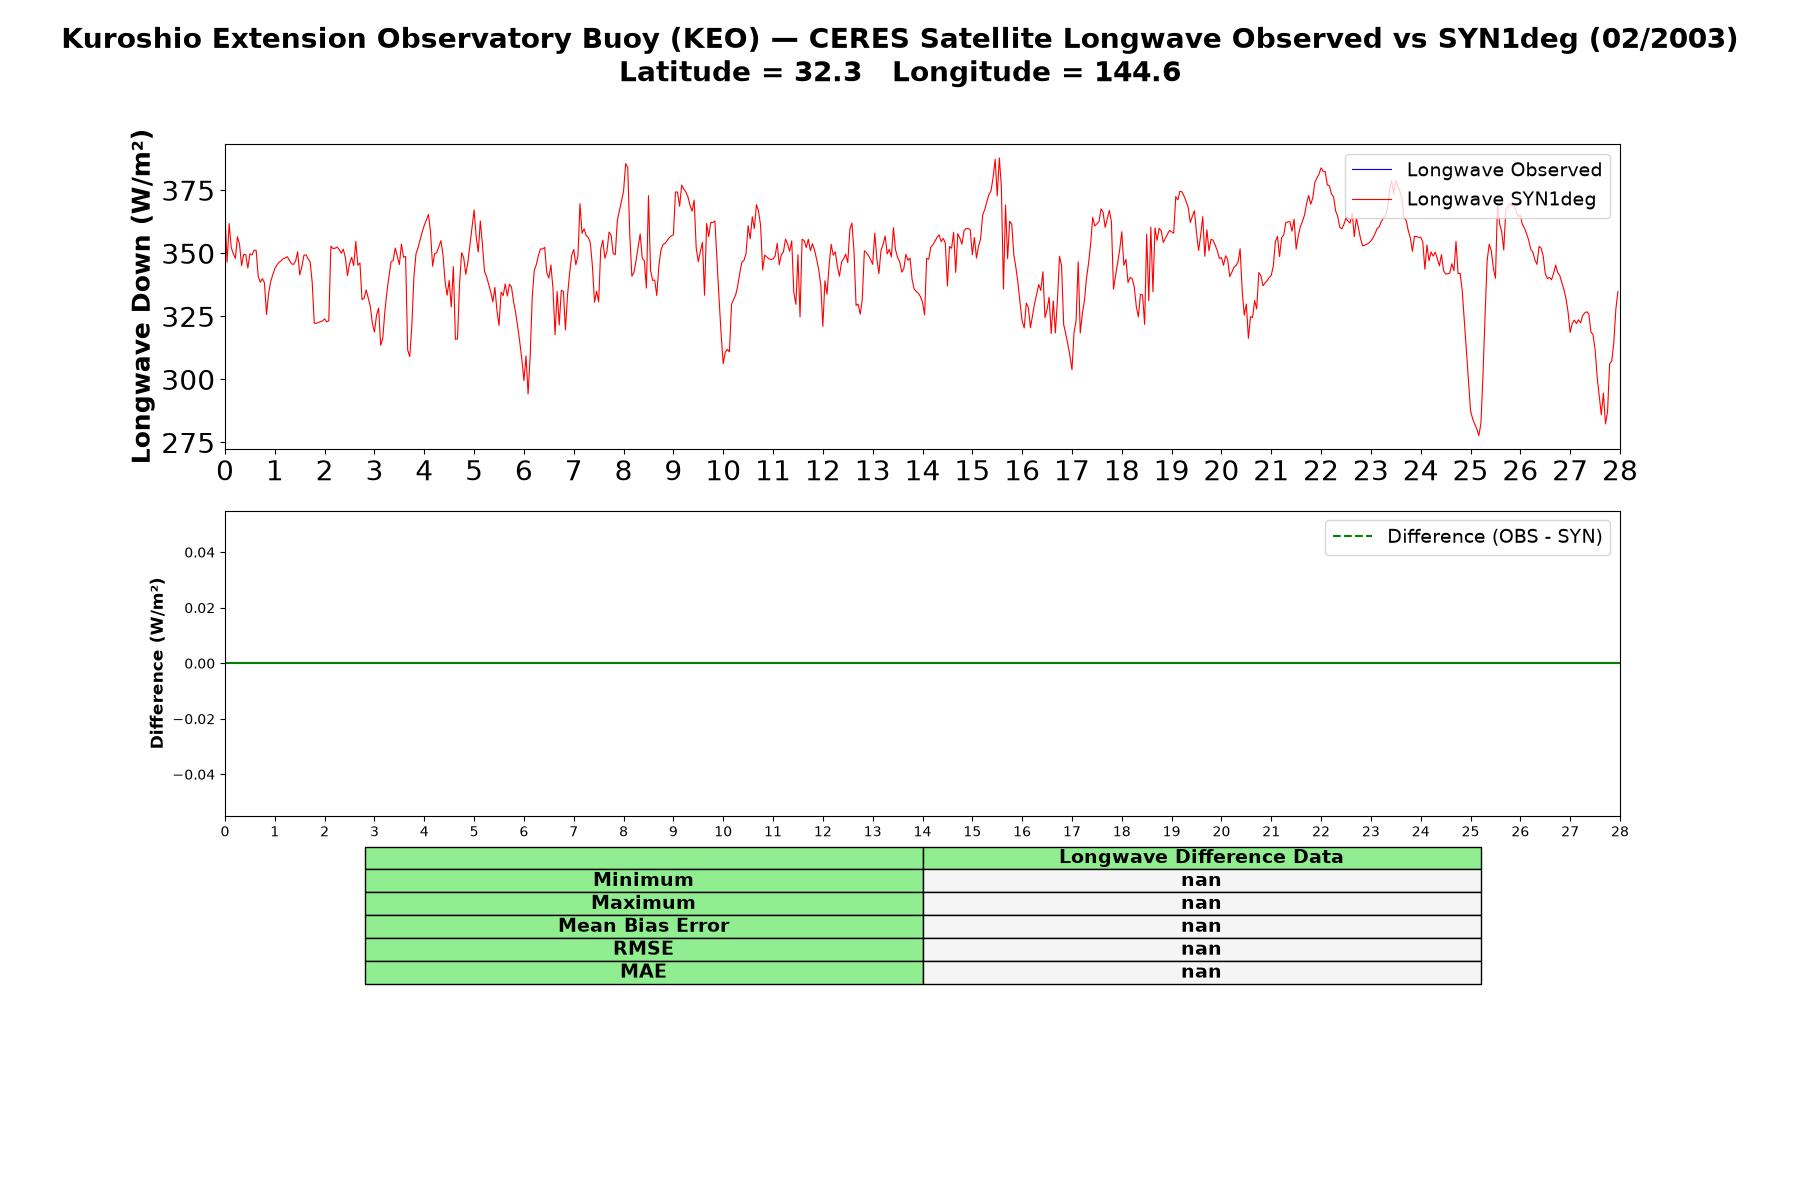Click the Longwave Down y-axis label
The width and height of the screenshot is (1800, 1200).
(x=141, y=296)
